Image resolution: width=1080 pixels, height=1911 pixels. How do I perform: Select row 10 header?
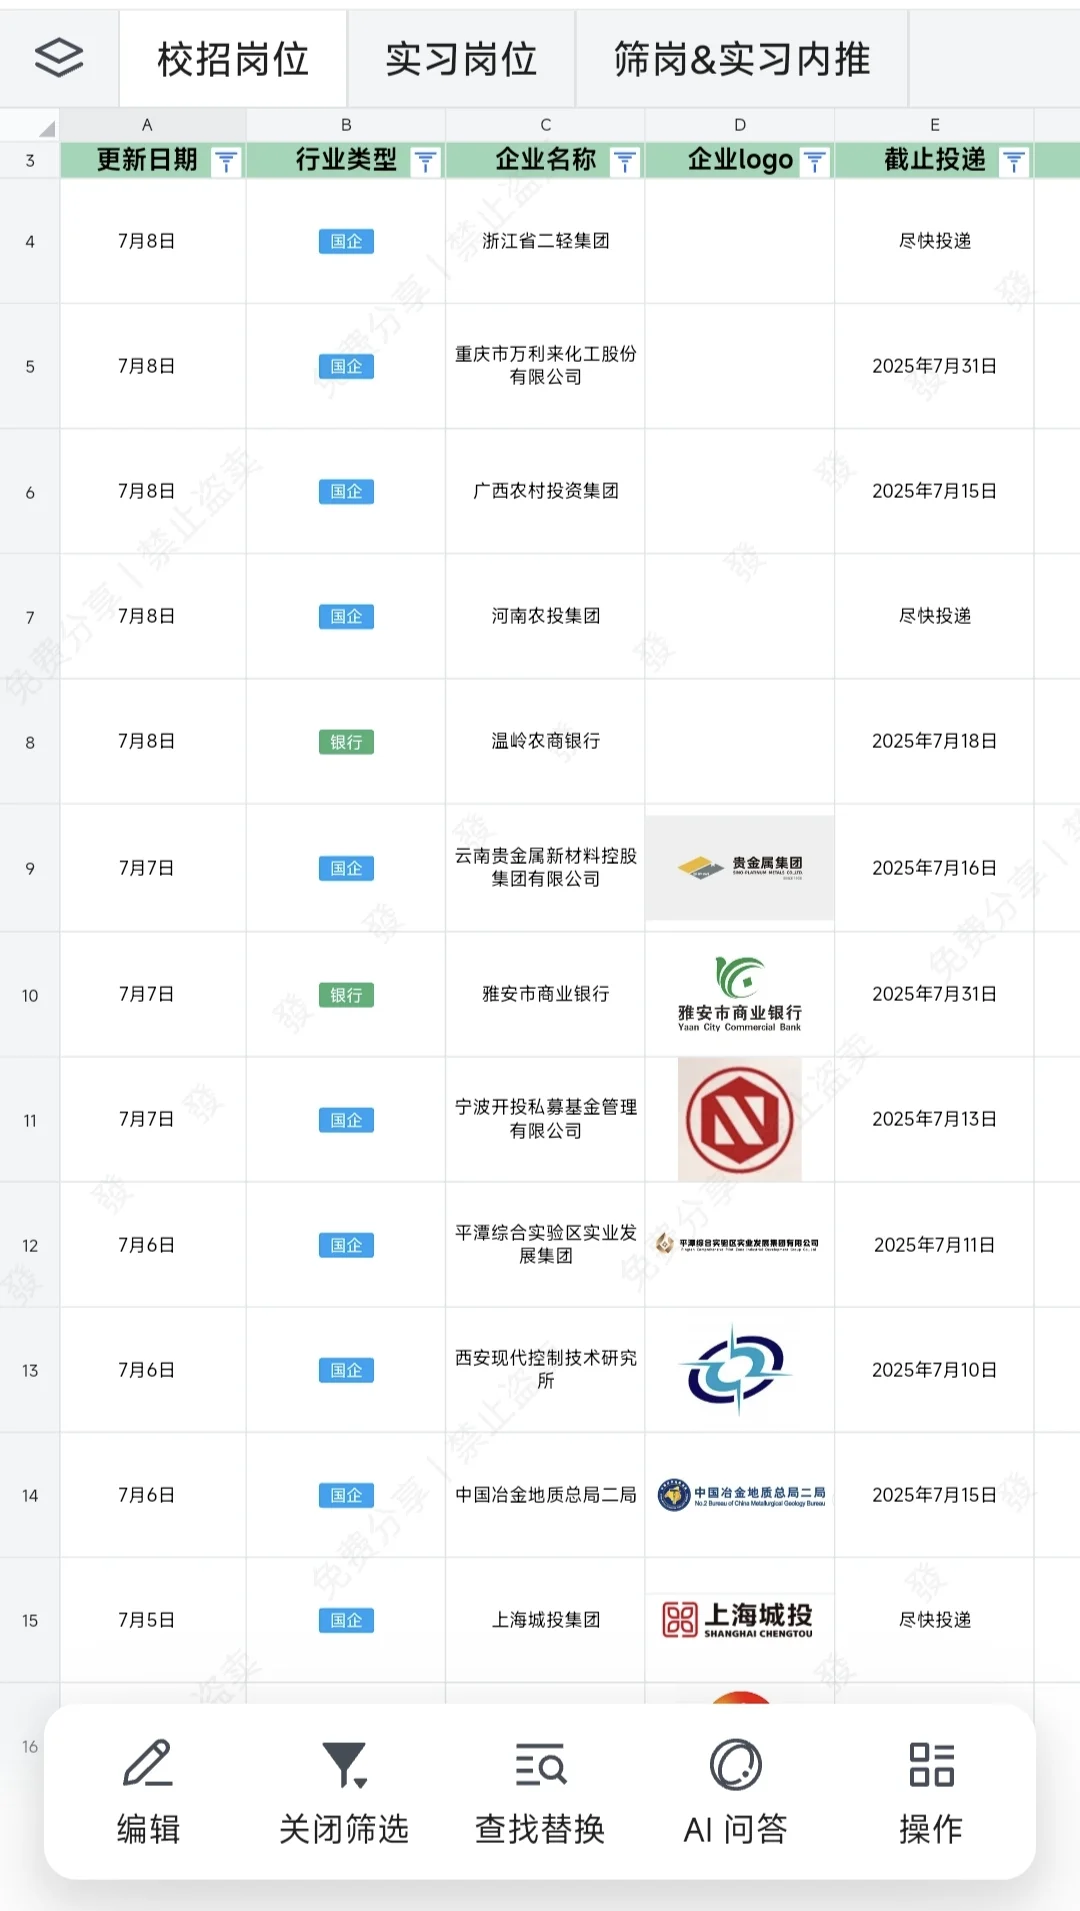pos(30,995)
